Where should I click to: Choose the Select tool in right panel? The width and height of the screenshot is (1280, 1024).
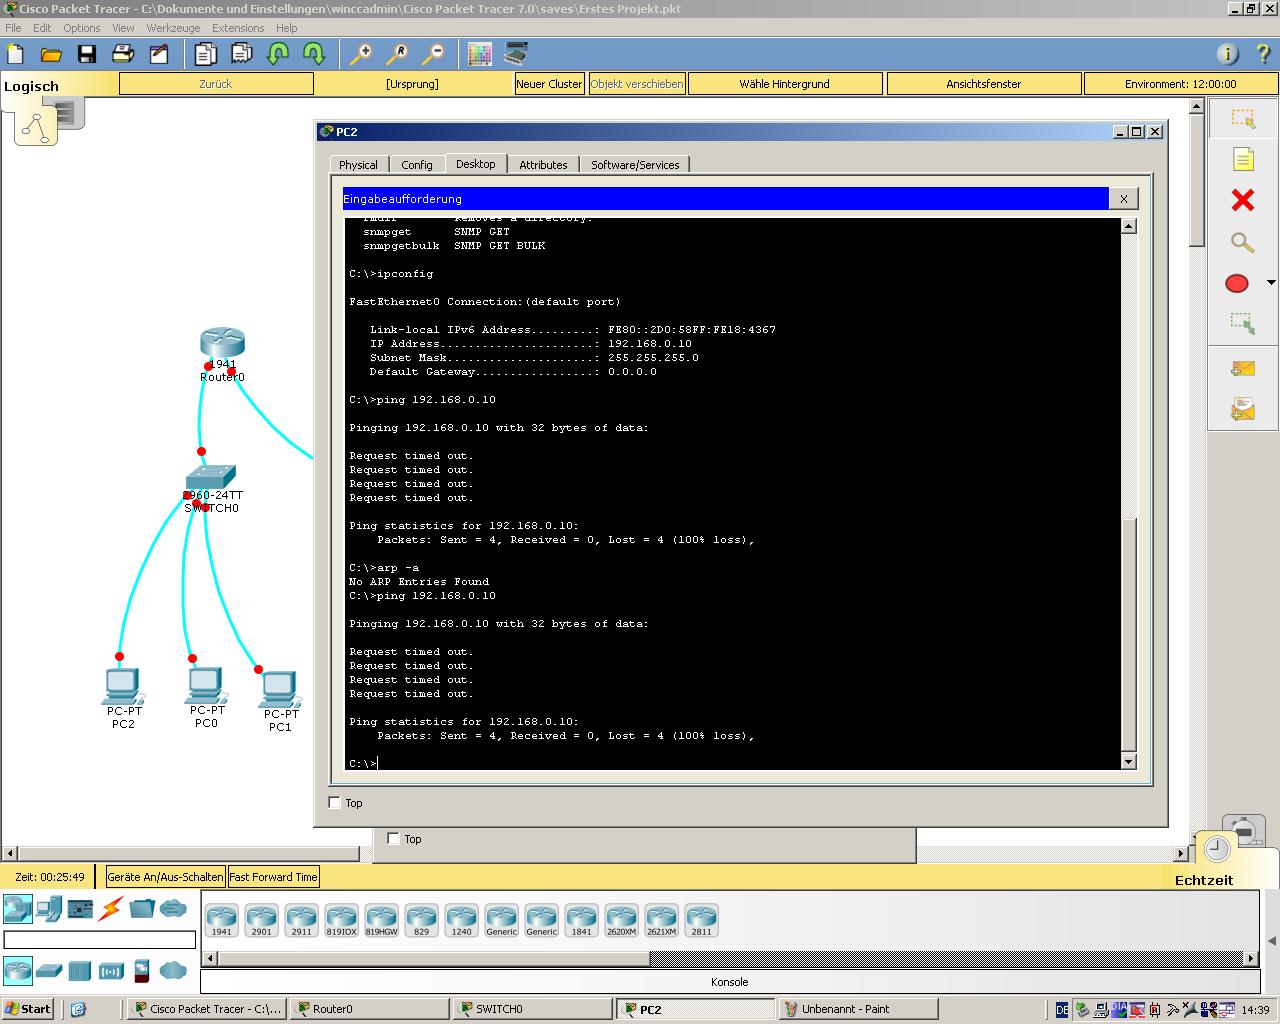click(1243, 119)
